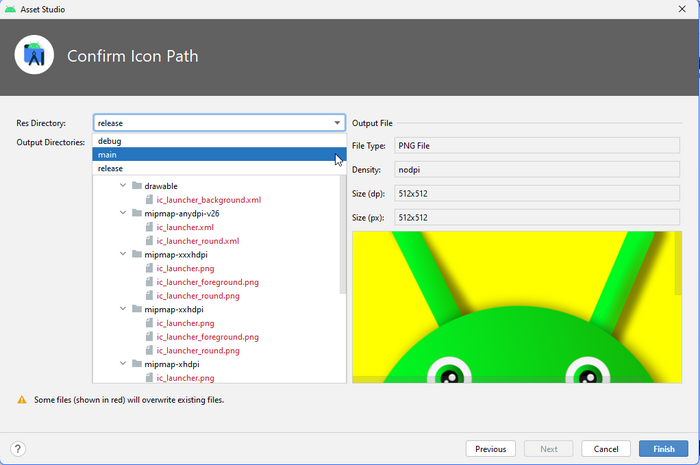Choose 'debug' from the dropdown list
Screen dimensions: 700x465
(x=110, y=141)
